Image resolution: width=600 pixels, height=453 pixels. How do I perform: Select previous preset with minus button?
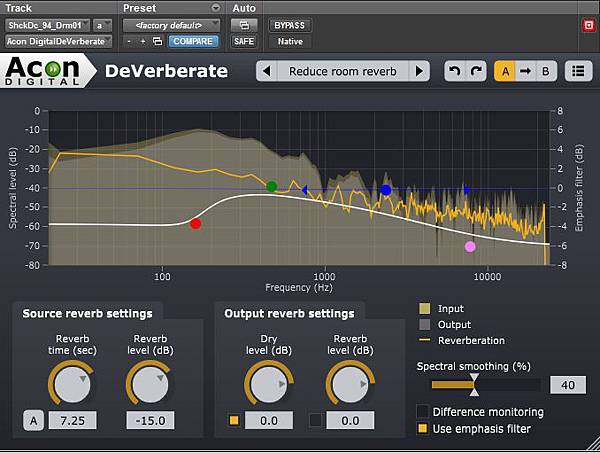click(x=129, y=41)
